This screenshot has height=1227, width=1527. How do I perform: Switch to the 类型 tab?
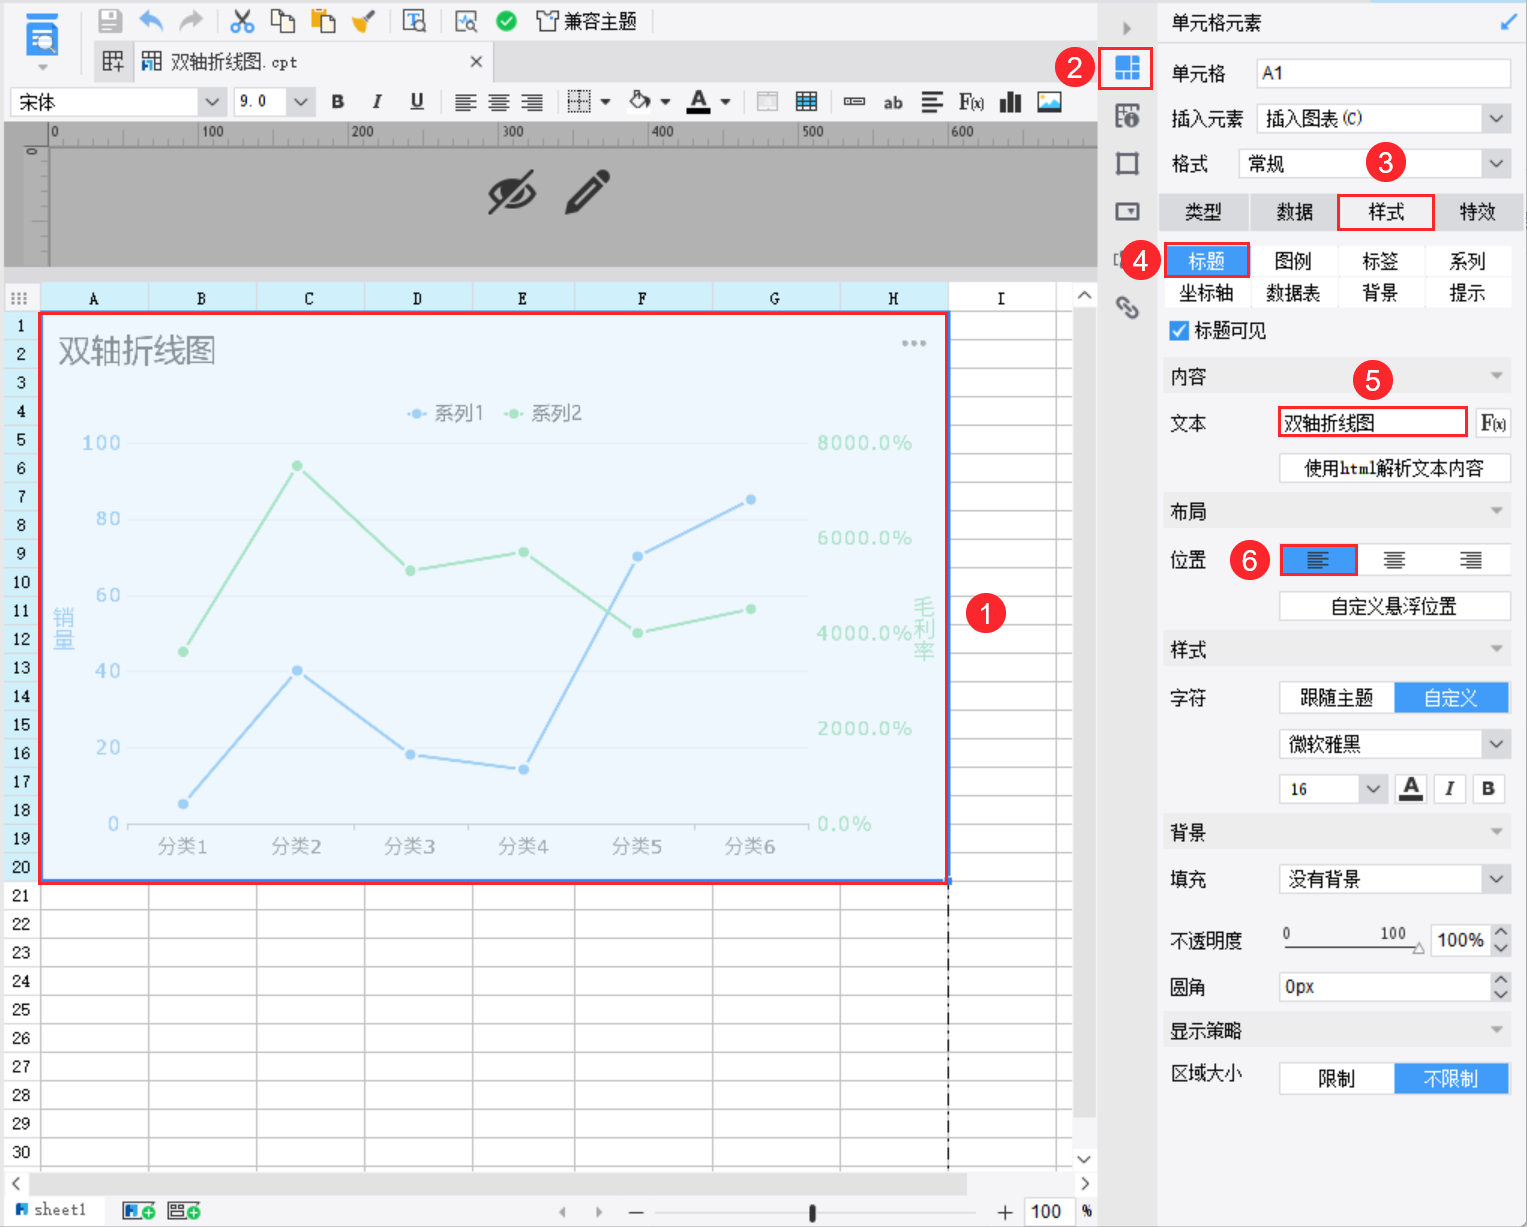point(1203,212)
